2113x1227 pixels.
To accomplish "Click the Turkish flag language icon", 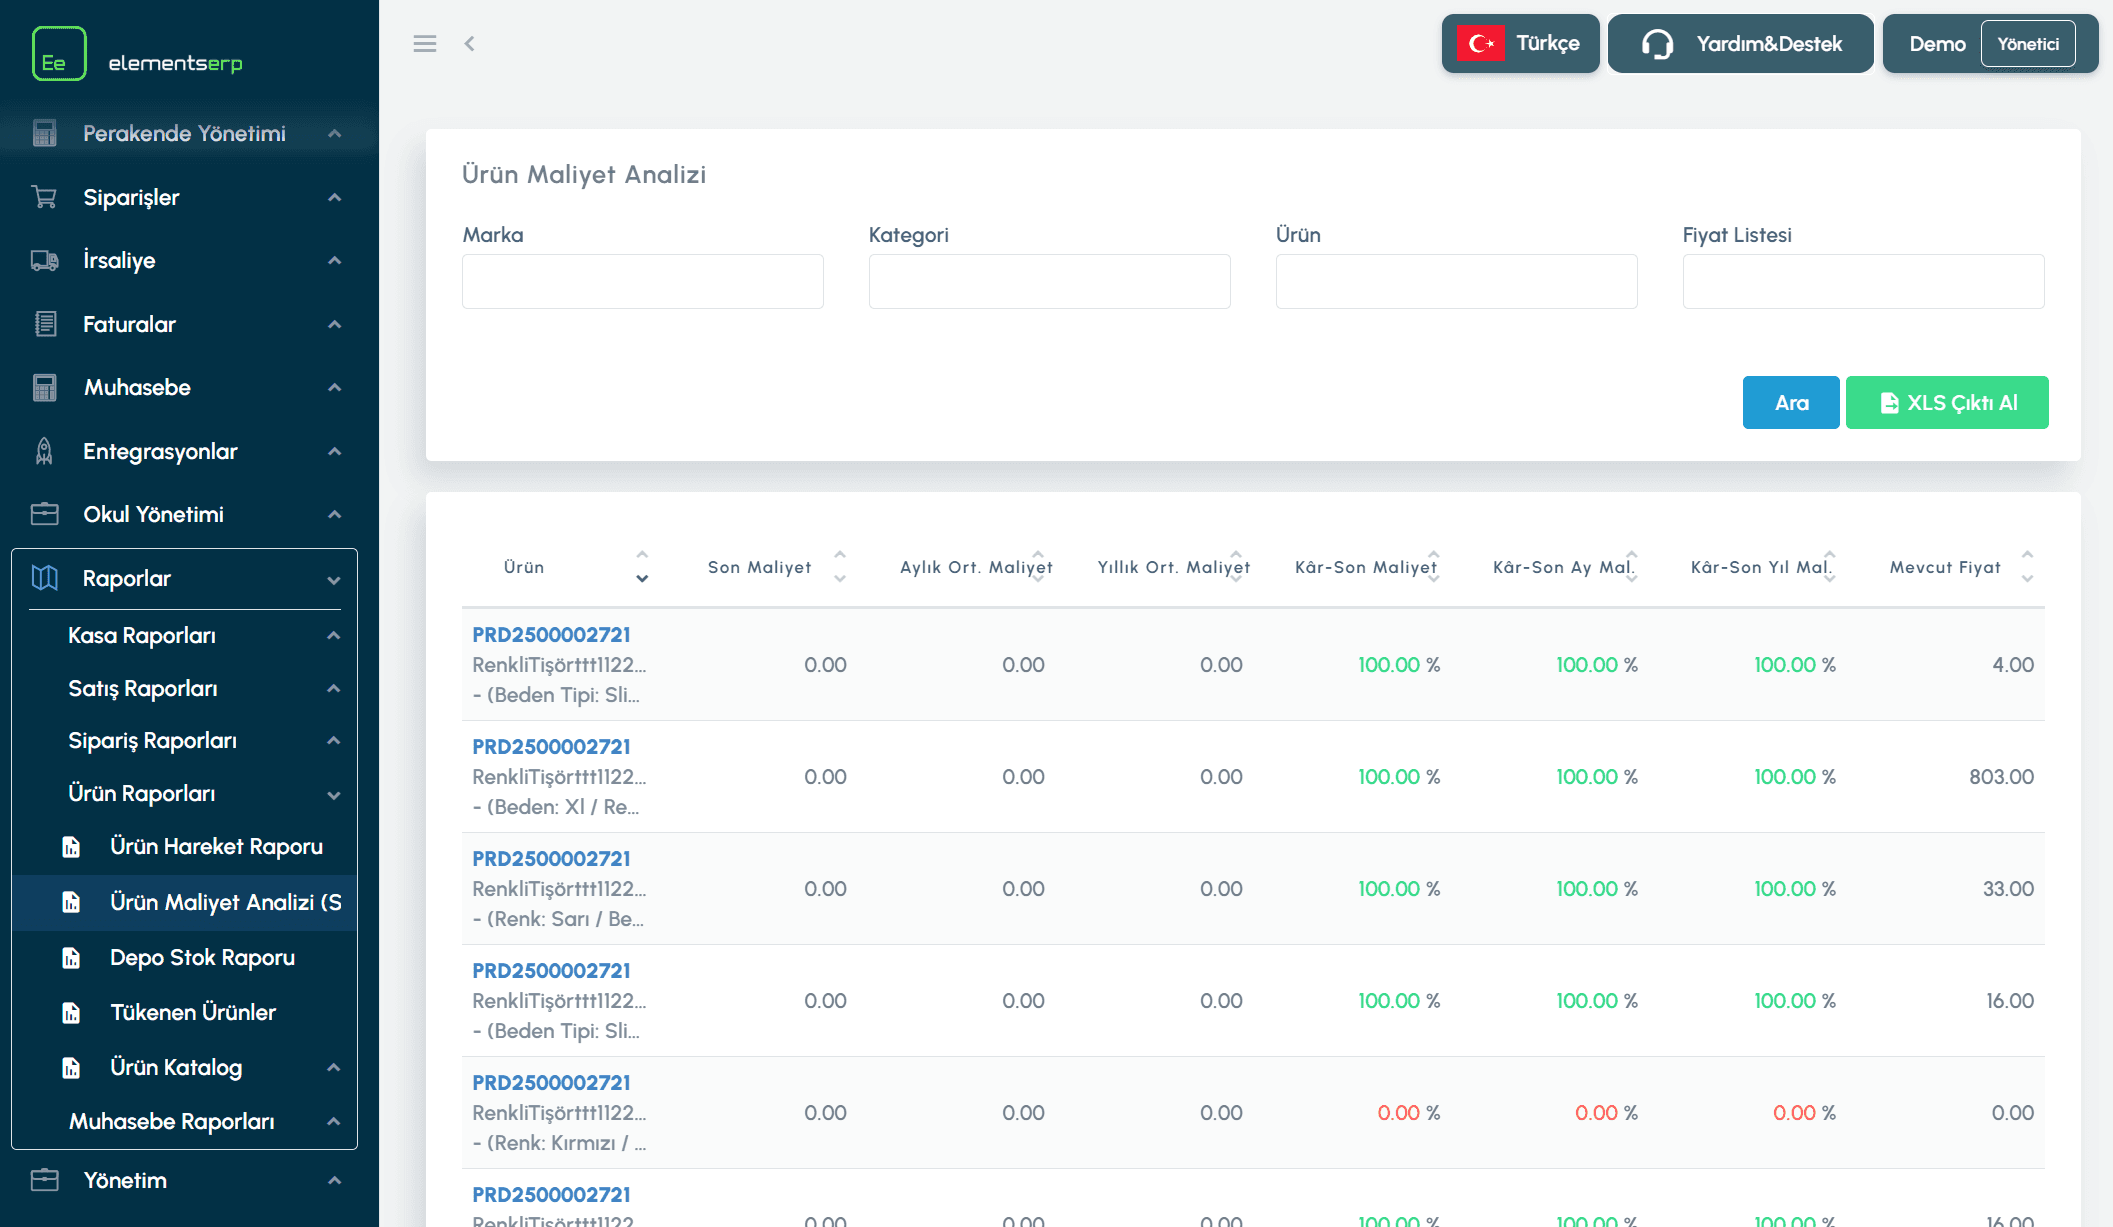I will click(x=1480, y=44).
